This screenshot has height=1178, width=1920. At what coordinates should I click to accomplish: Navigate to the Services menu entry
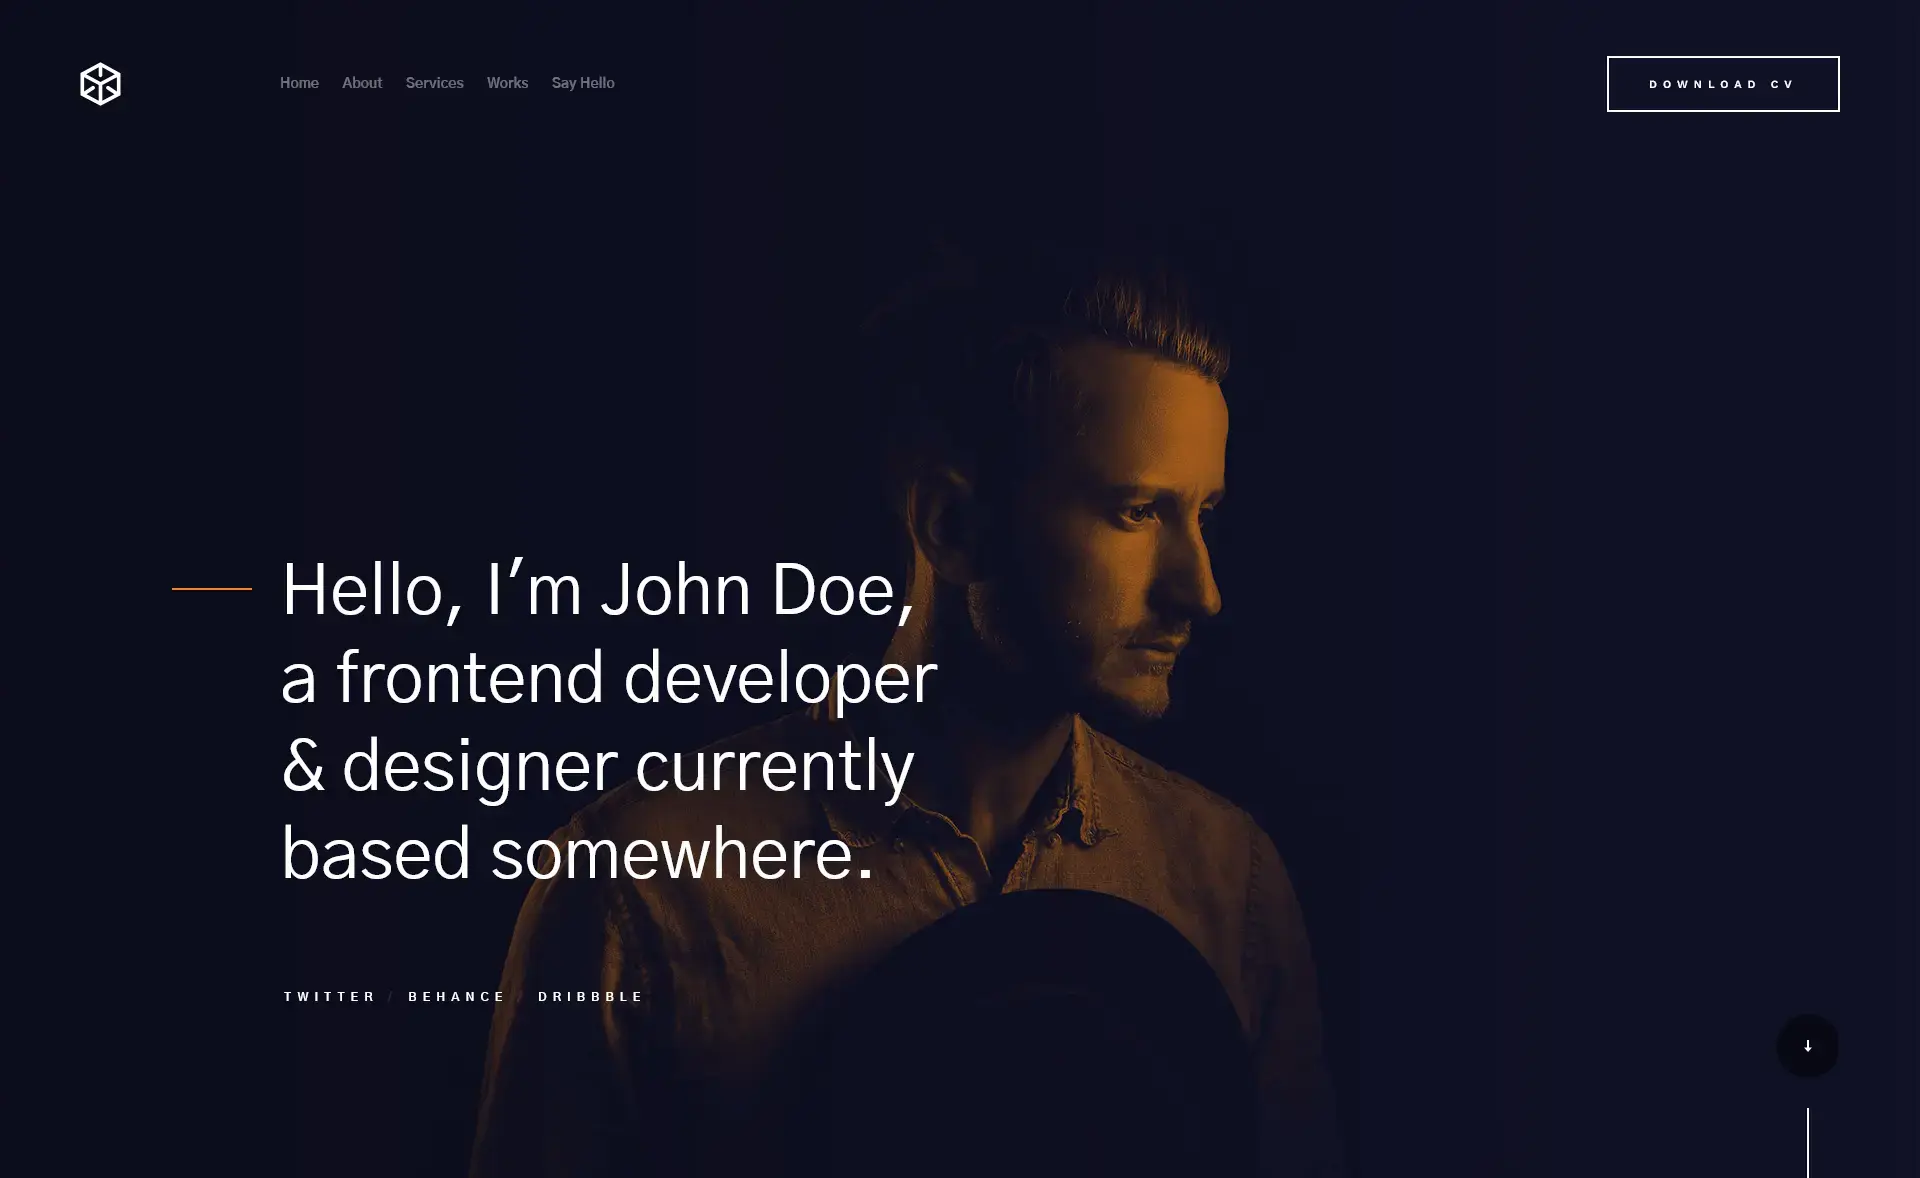tap(434, 83)
